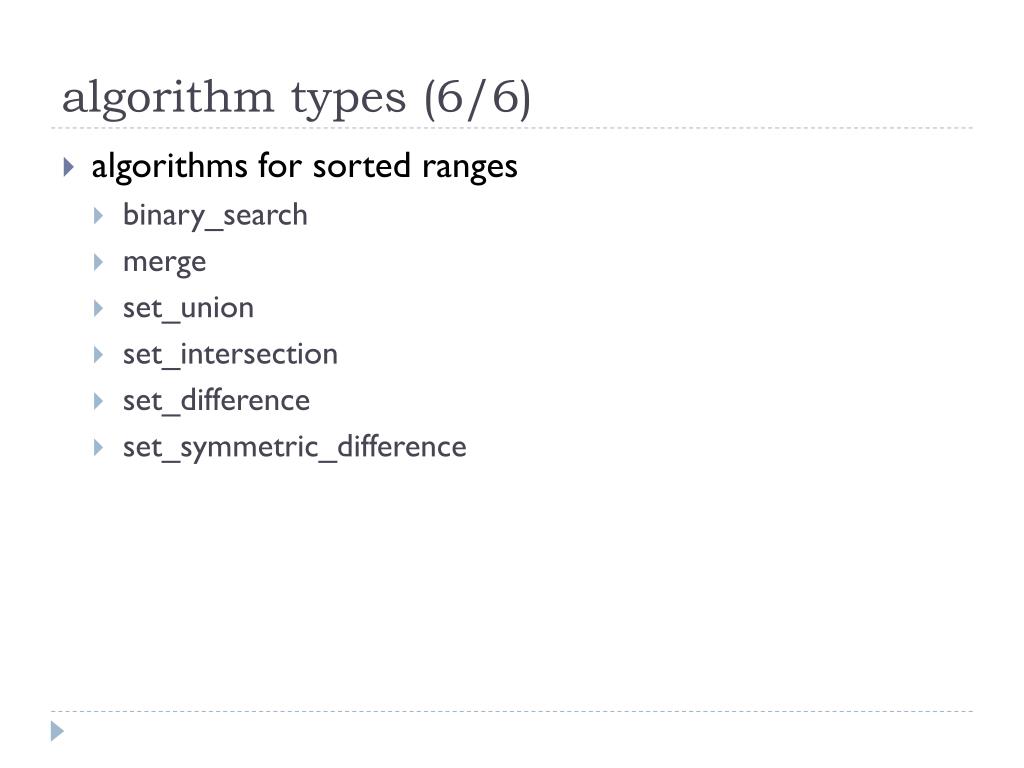Click the binary_search list item text
Image resolution: width=1024 pixels, height=768 pixels.
point(215,216)
